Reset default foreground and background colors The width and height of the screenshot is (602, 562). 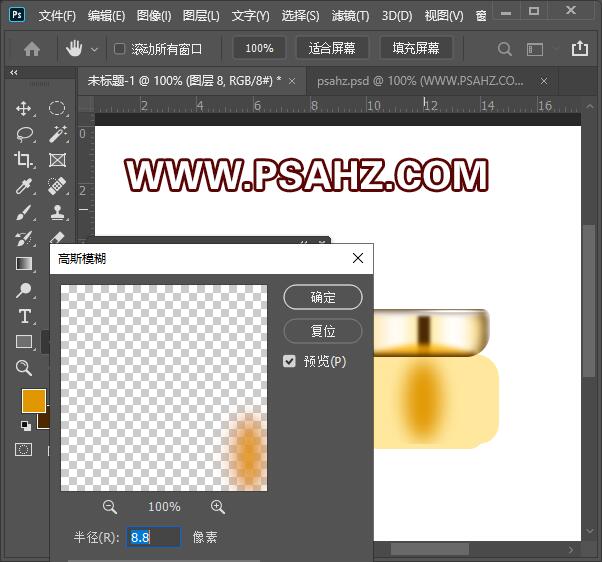pyautogui.click(x=26, y=425)
